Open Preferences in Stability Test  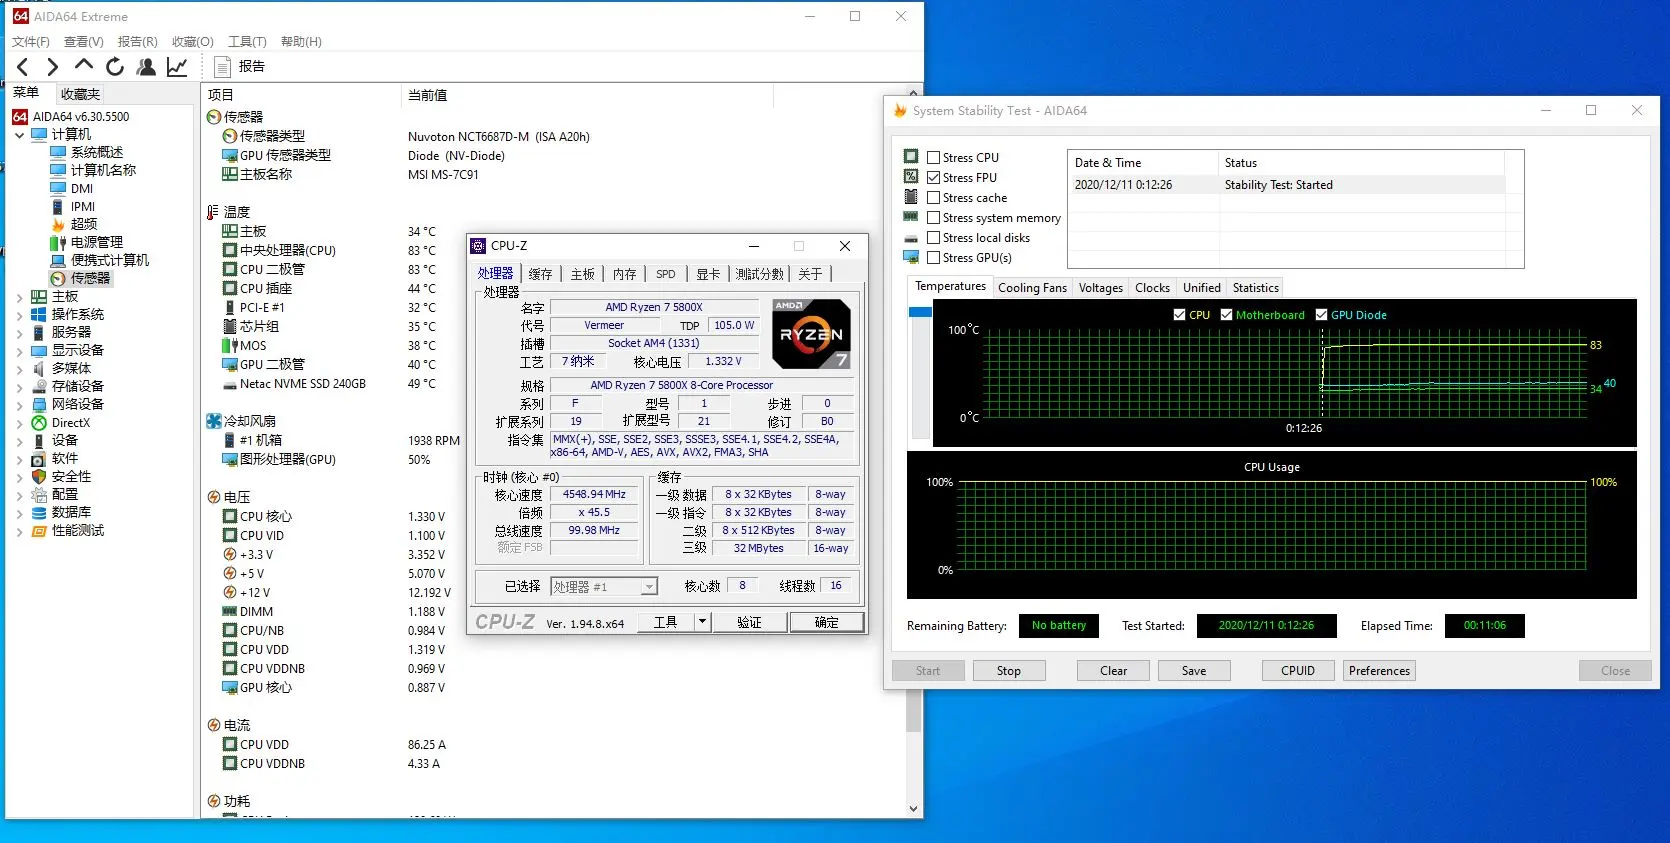pyautogui.click(x=1379, y=671)
